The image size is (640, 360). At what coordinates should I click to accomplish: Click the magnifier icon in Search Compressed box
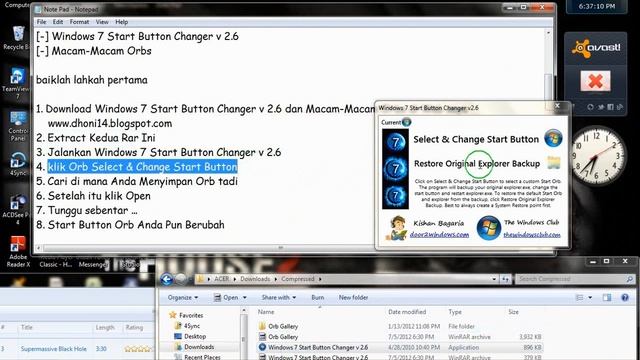click(x=629, y=279)
